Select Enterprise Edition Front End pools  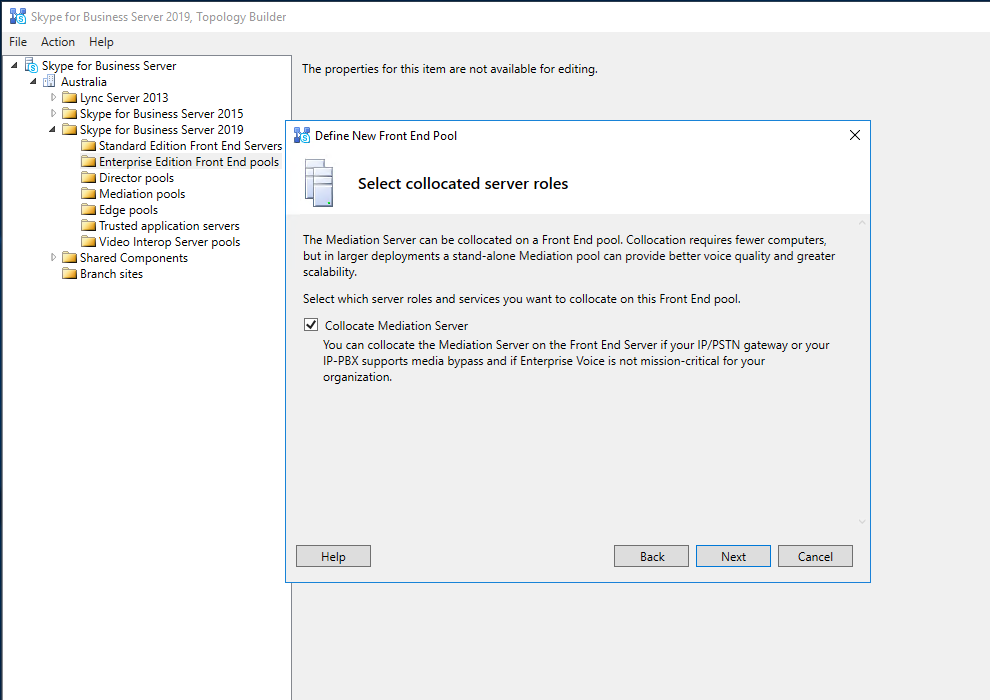188,162
